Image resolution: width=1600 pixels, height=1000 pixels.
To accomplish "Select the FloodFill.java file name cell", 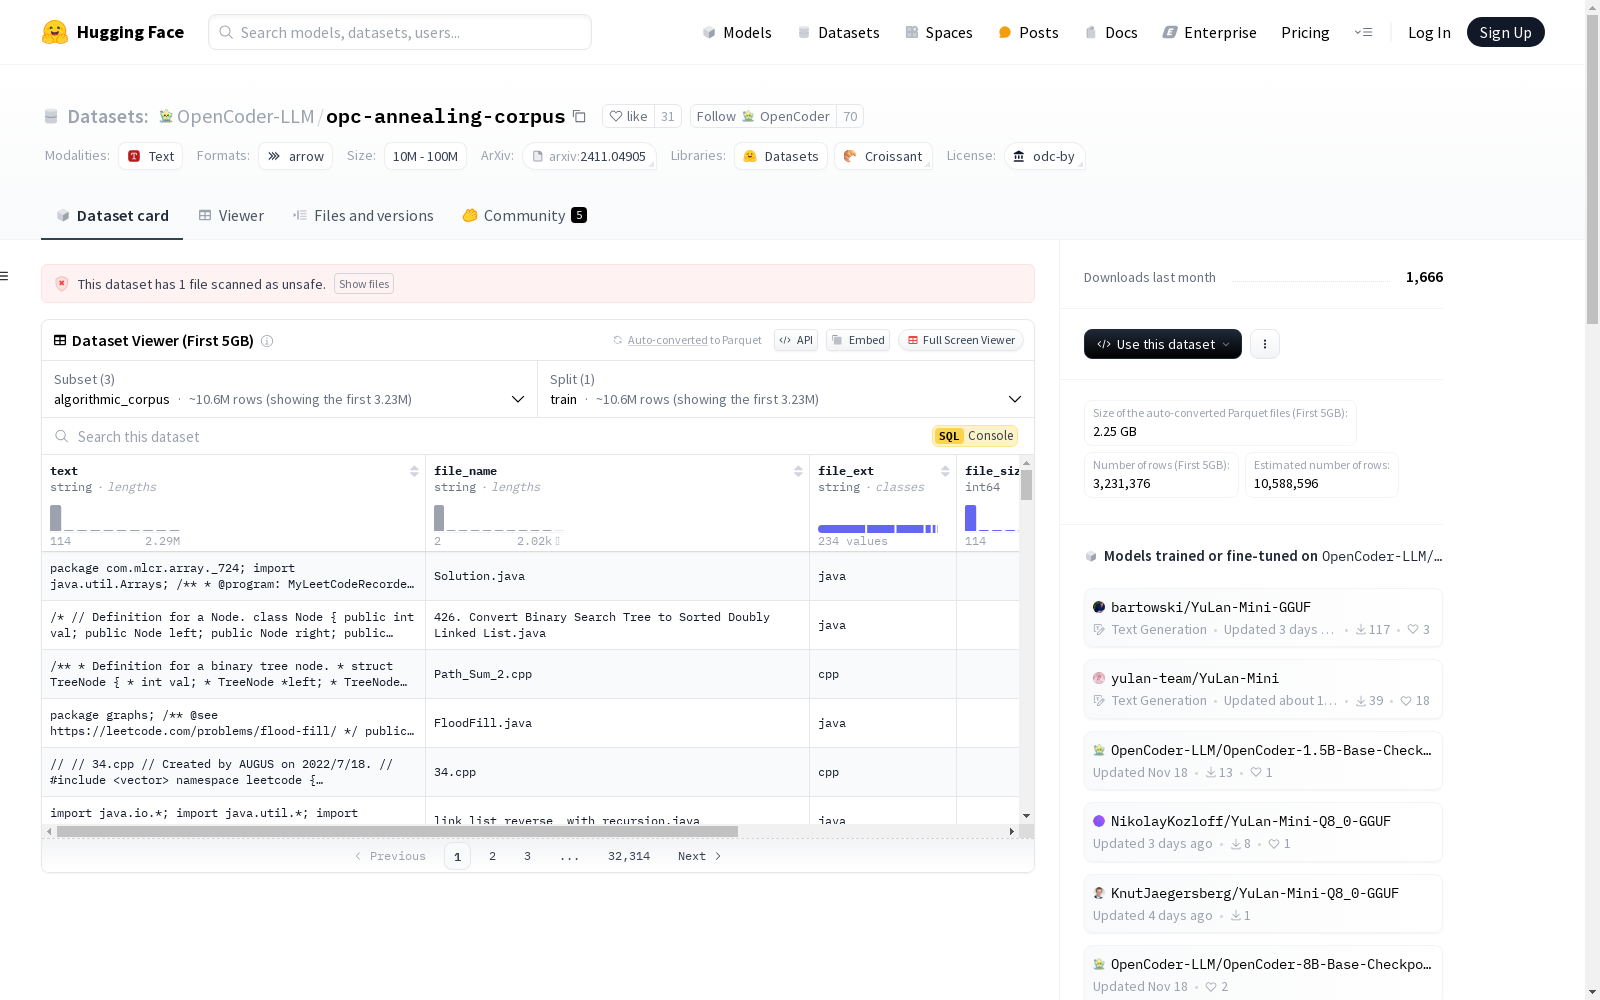I will tap(617, 723).
